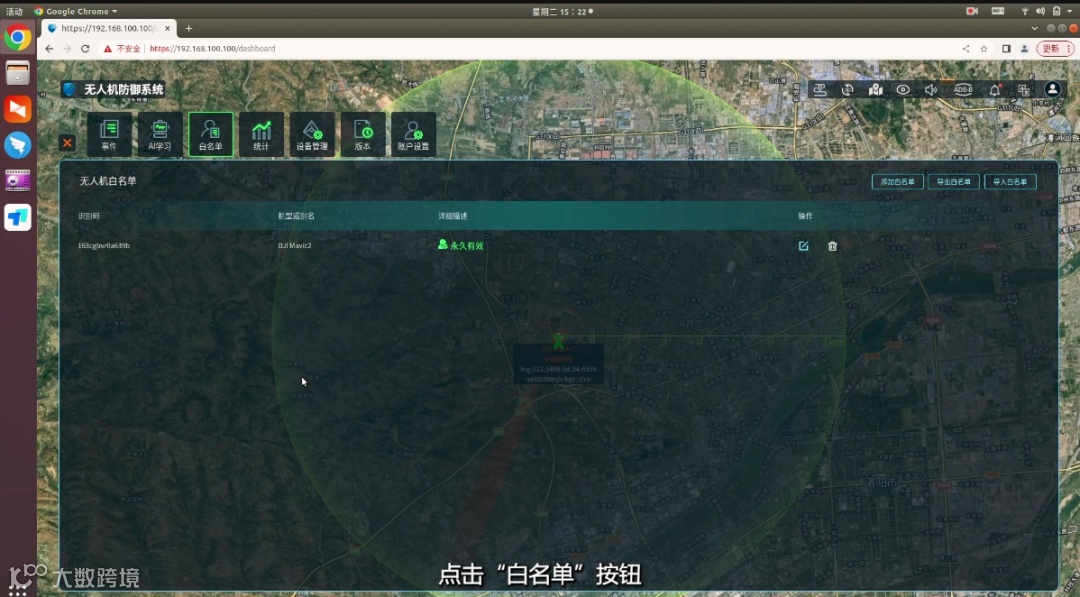The width and height of the screenshot is (1080, 597).
Task: Open the blue T app in the dock
Action: pos(18,218)
